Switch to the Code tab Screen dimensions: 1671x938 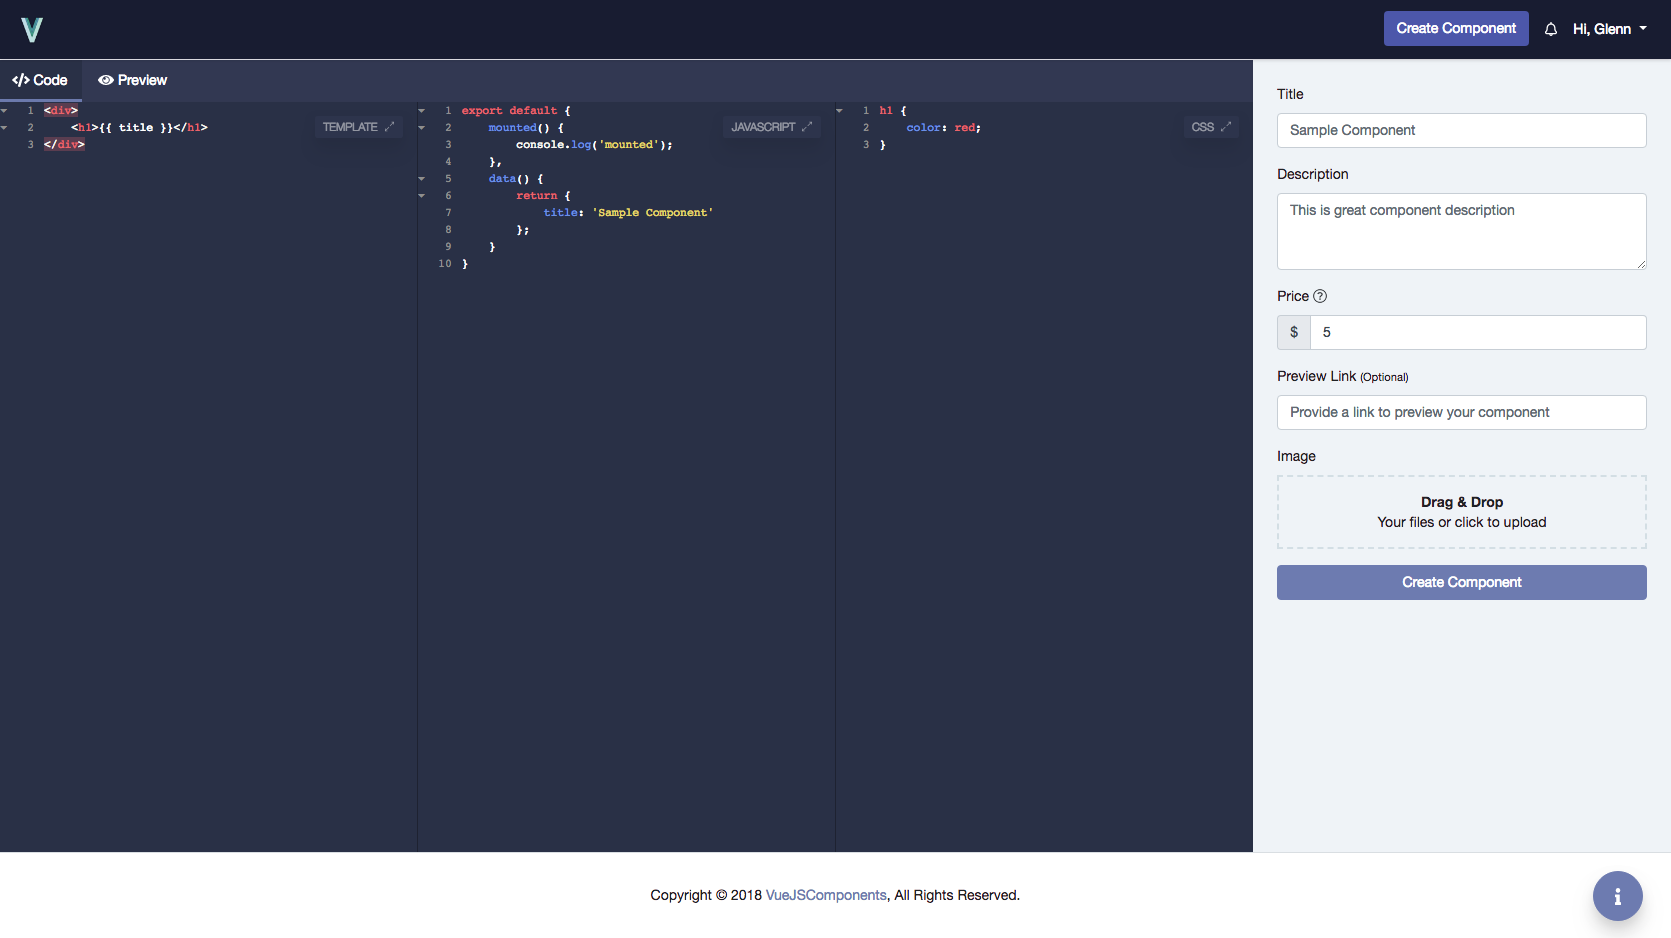point(41,80)
